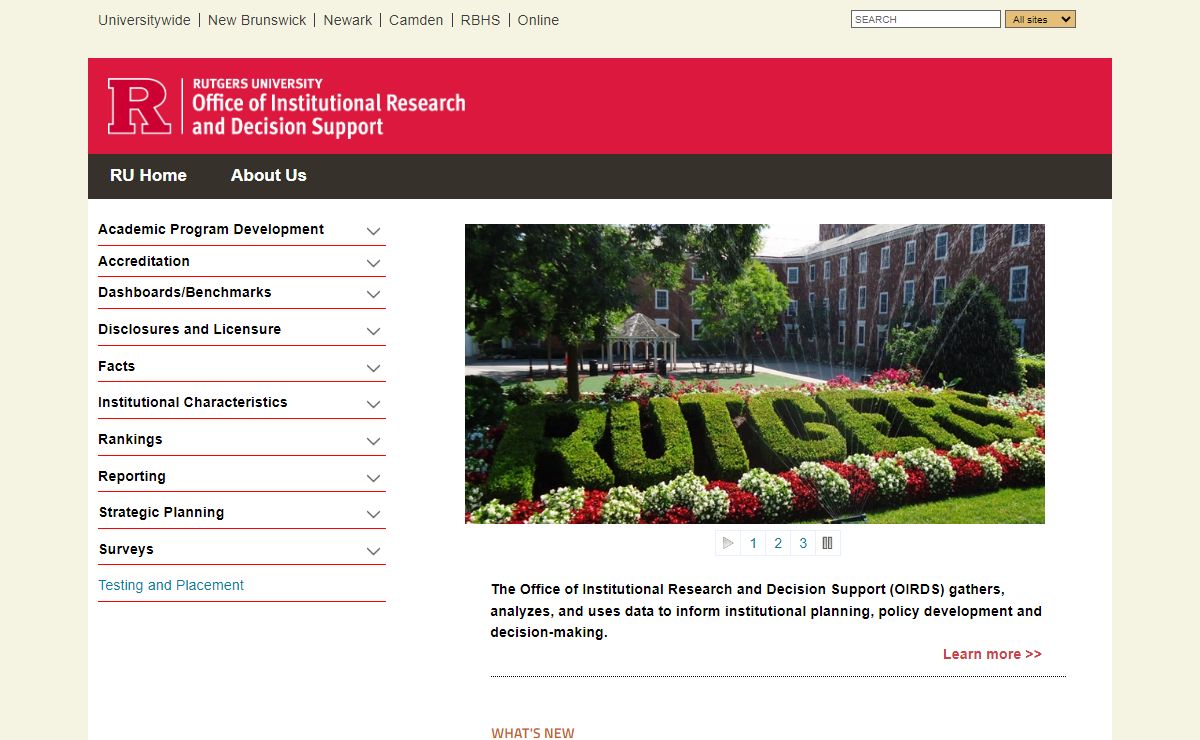Click the Office of Institutional Research banner title
Image resolution: width=1200 pixels, height=740 pixels.
point(328,114)
